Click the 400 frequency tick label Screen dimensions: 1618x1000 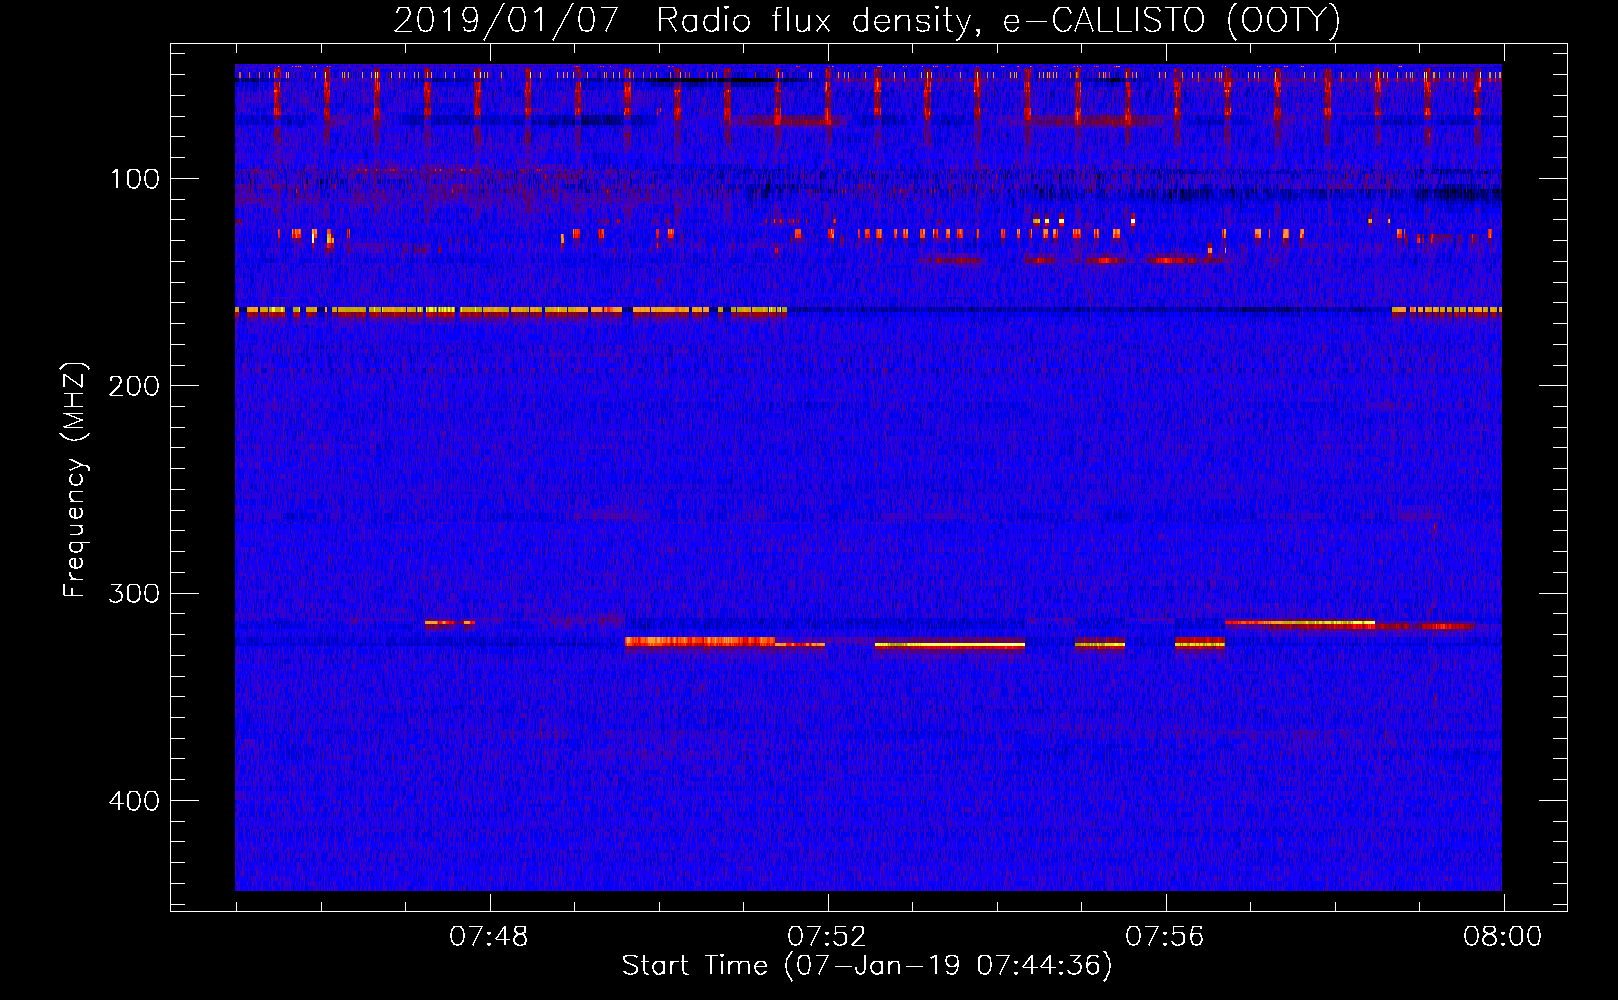point(134,801)
